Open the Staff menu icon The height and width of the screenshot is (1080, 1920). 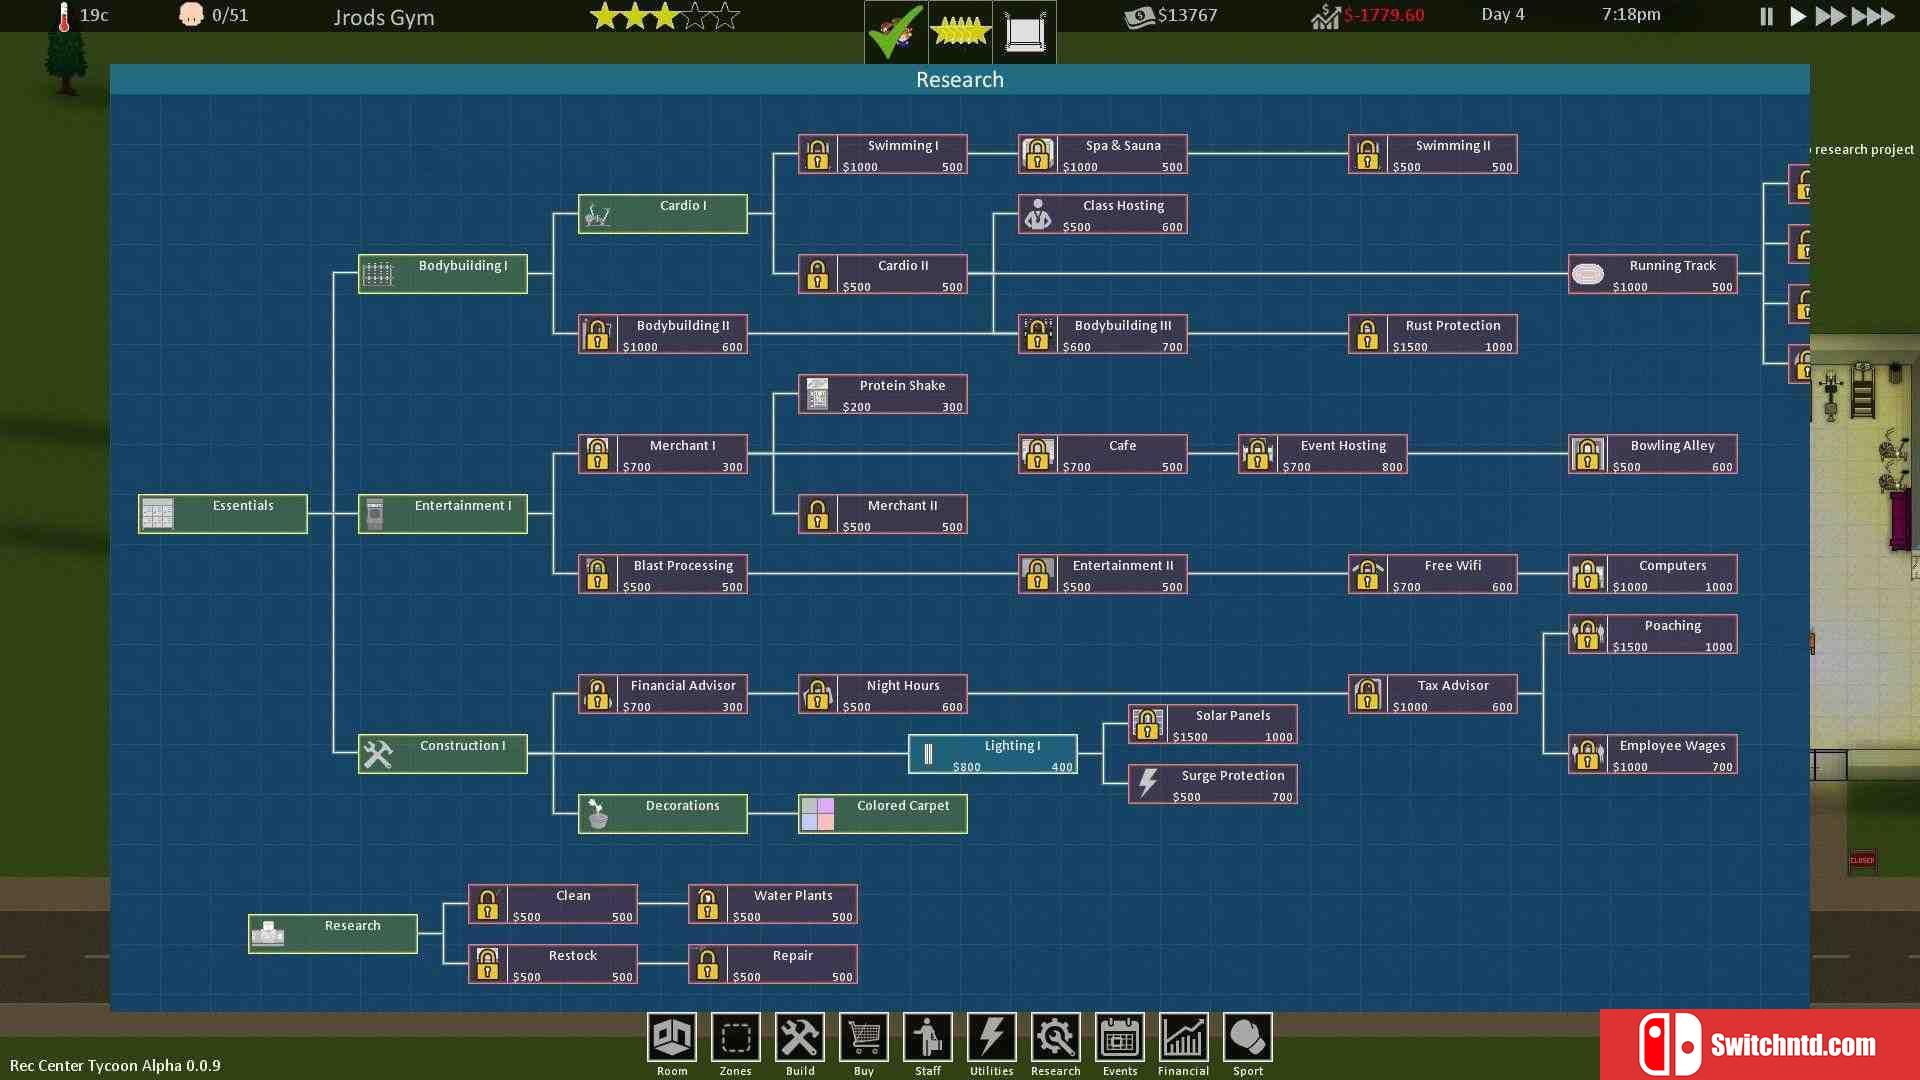[x=927, y=1038]
